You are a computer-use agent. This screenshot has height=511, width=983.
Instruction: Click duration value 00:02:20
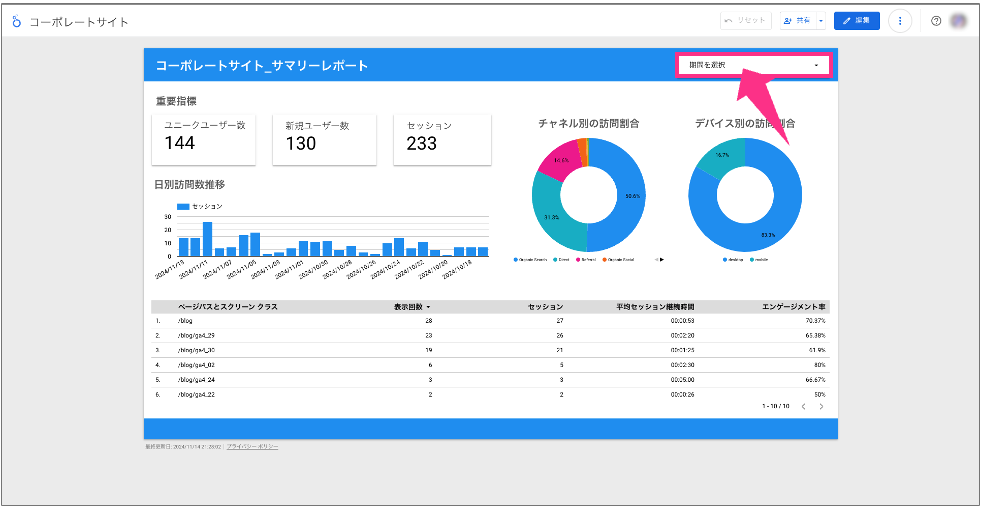[682, 335]
